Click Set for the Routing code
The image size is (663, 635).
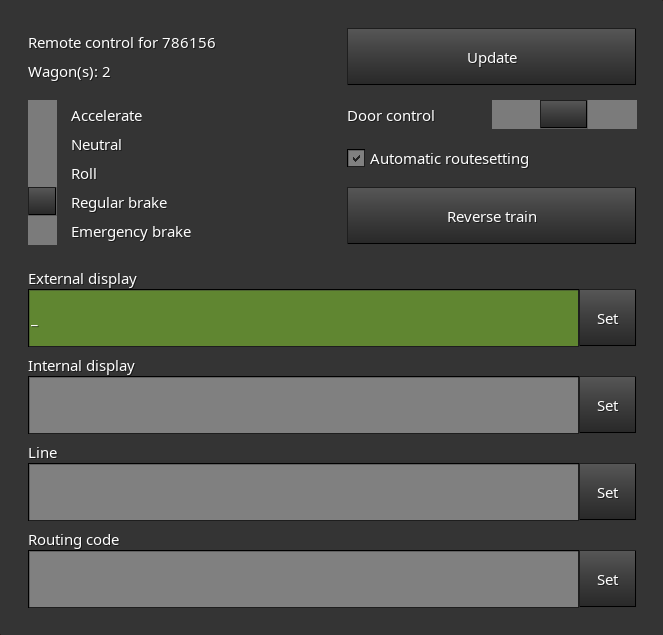click(607, 580)
